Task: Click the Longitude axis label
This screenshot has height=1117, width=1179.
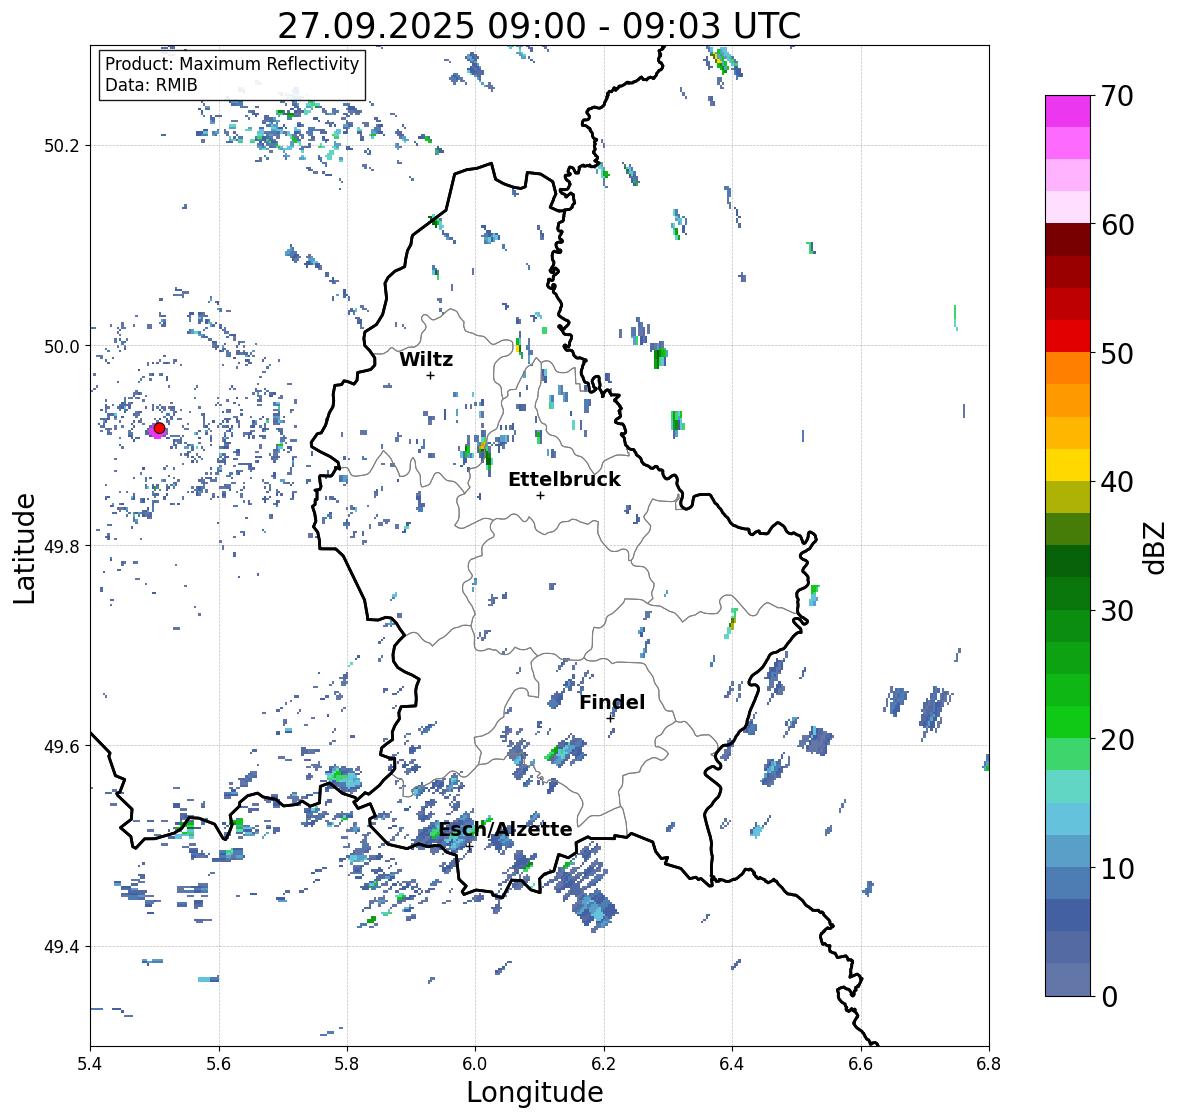Action: pos(535,1092)
